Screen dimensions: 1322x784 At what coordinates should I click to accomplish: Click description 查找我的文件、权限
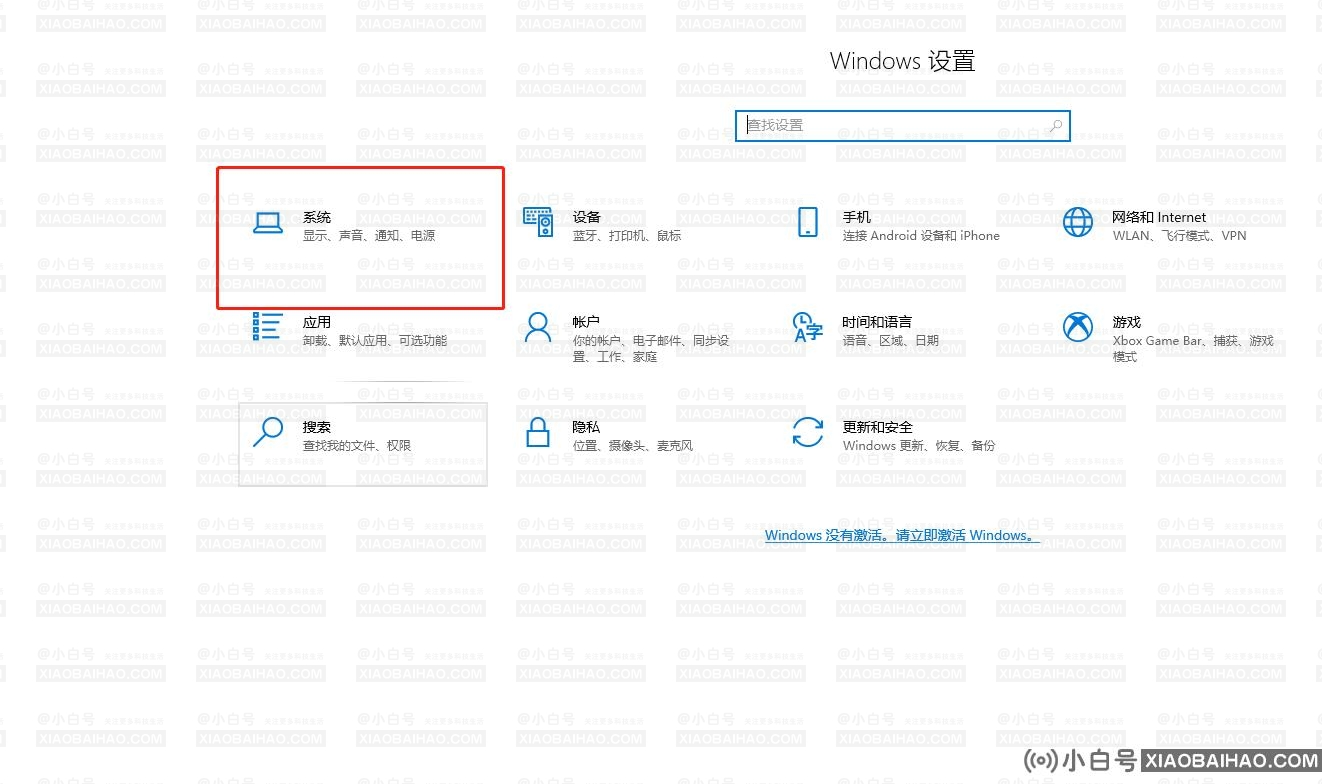357,446
